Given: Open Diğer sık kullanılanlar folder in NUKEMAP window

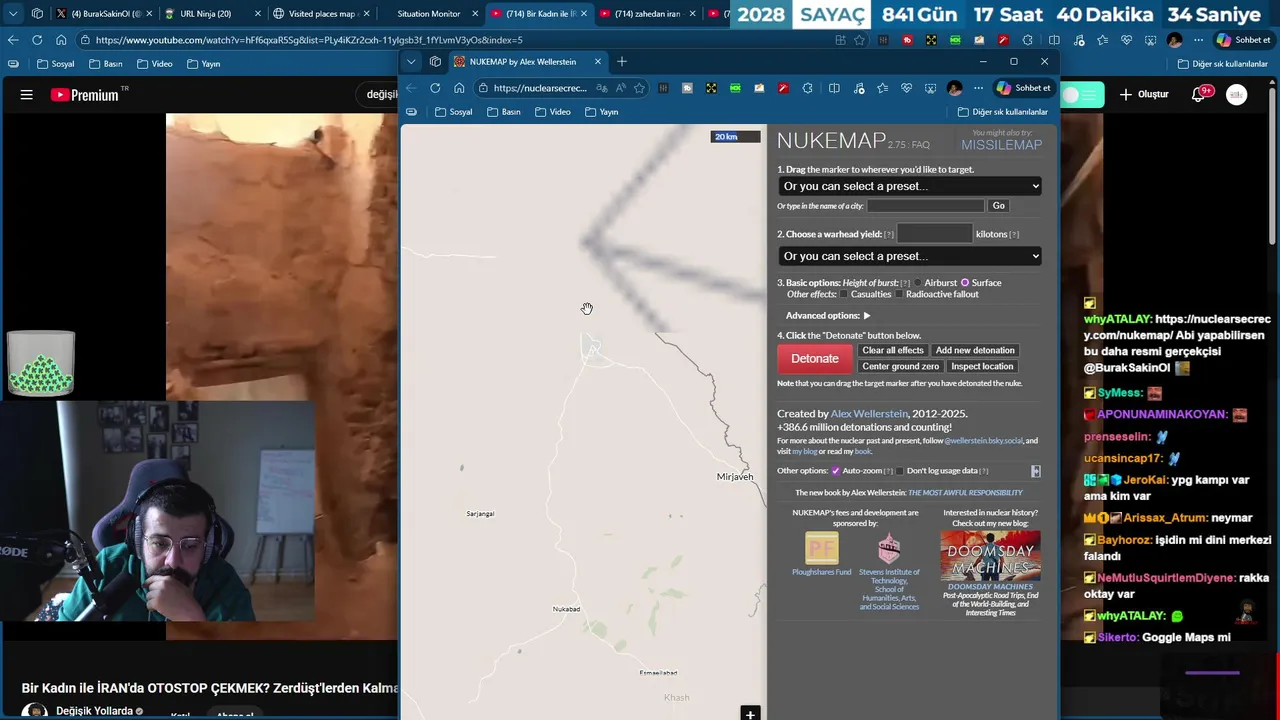Looking at the screenshot, I should coord(1003,112).
